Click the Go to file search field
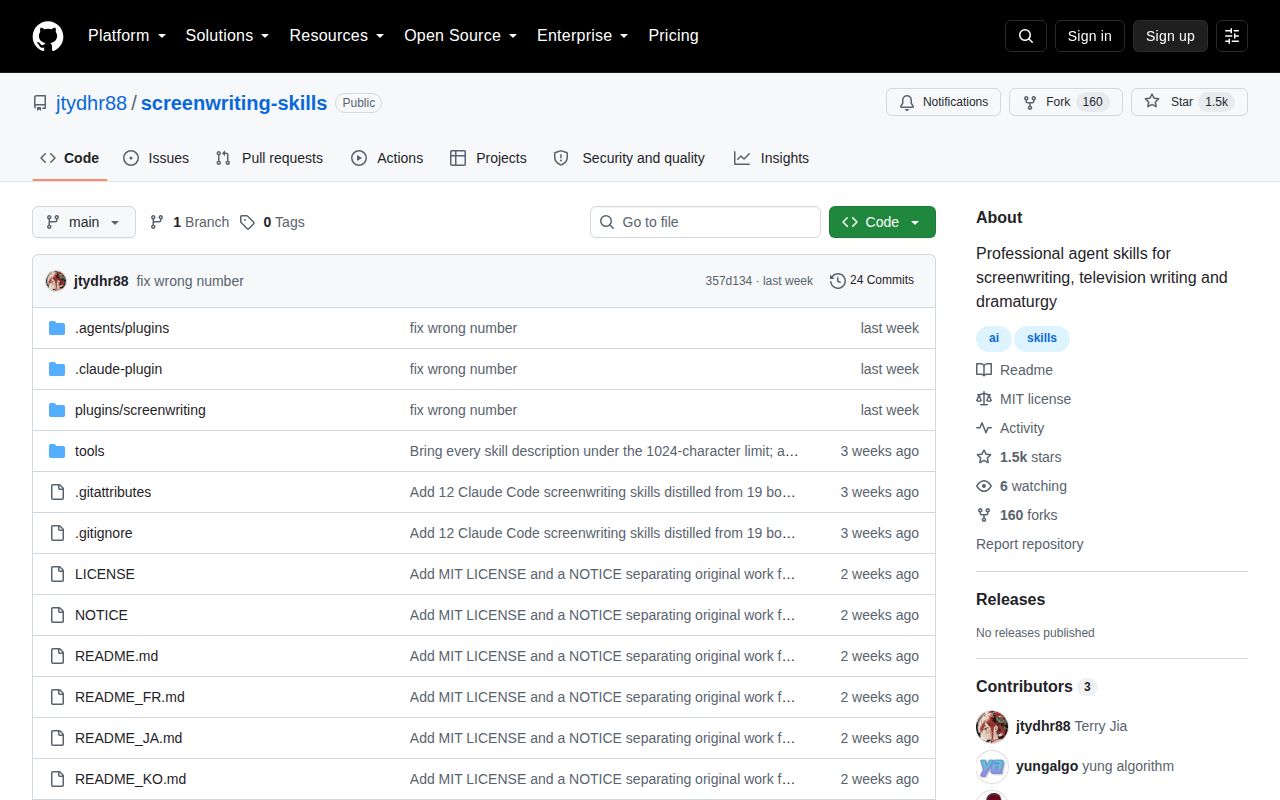The height and width of the screenshot is (800, 1280). (x=705, y=222)
